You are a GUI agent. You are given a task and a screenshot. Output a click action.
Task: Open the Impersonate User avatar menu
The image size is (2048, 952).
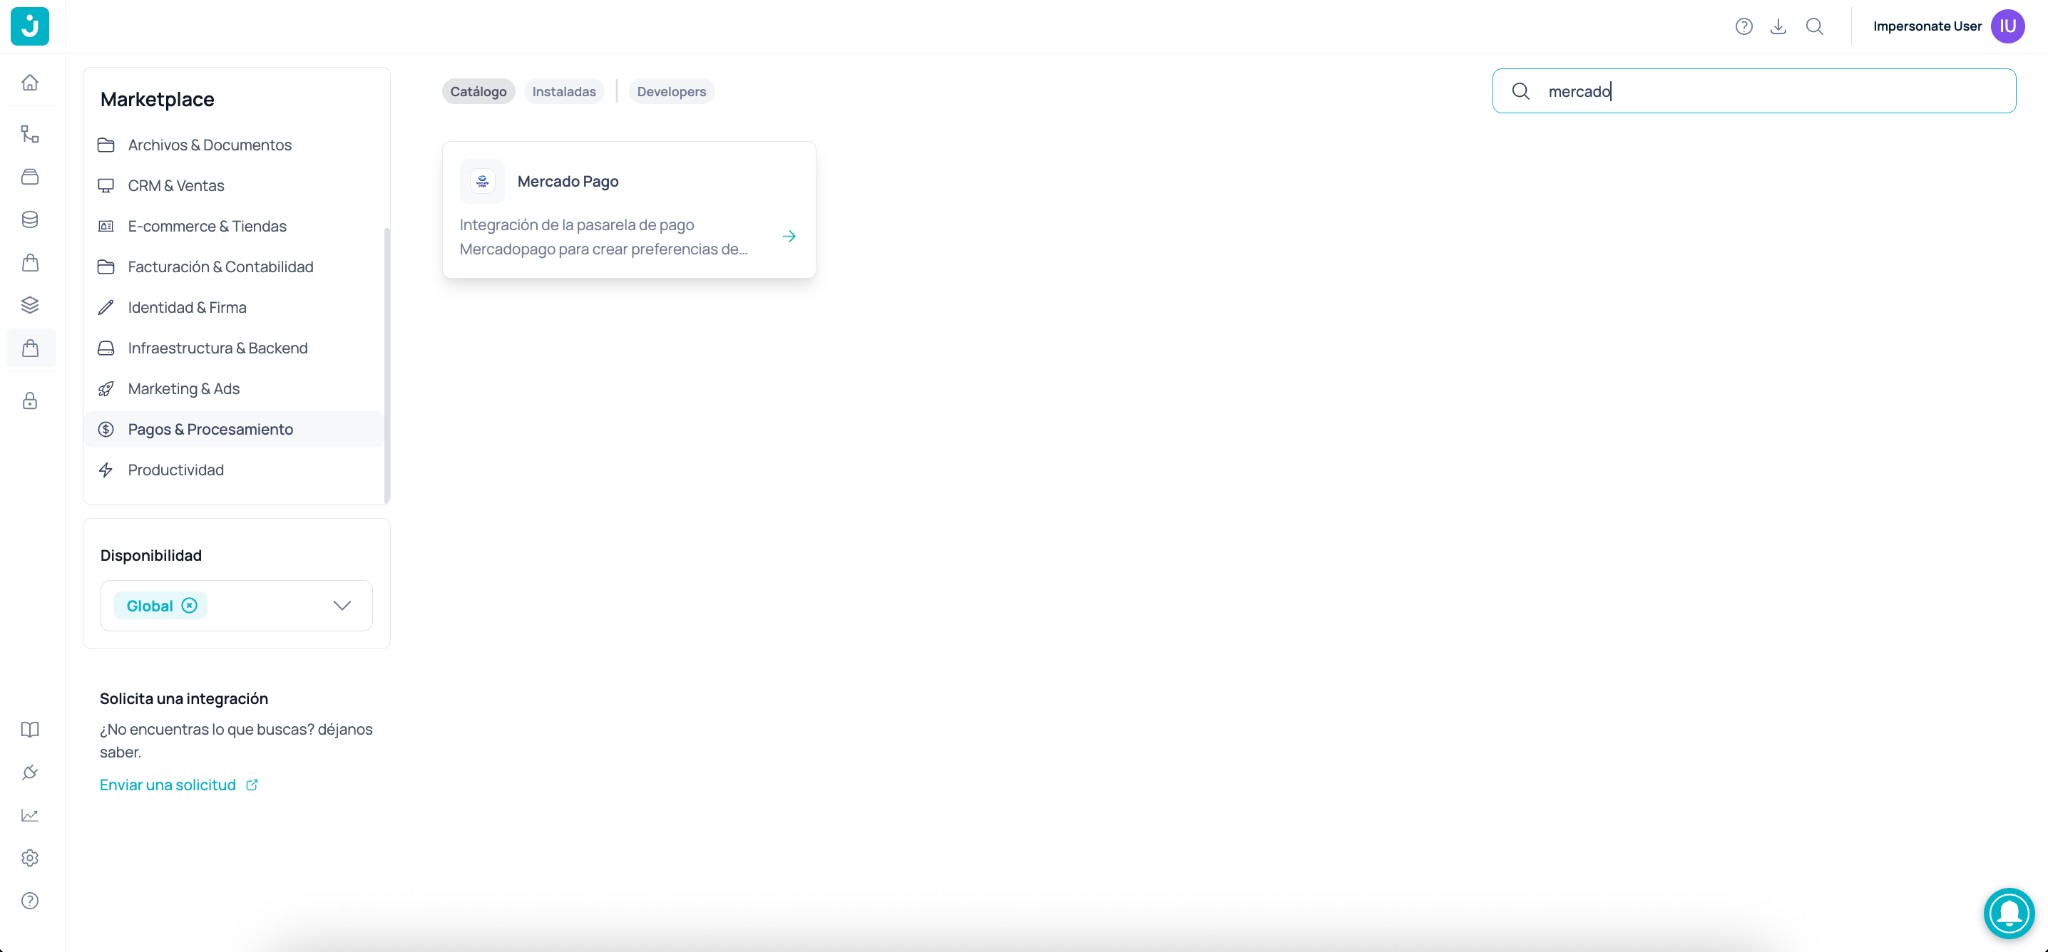click(2007, 27)
